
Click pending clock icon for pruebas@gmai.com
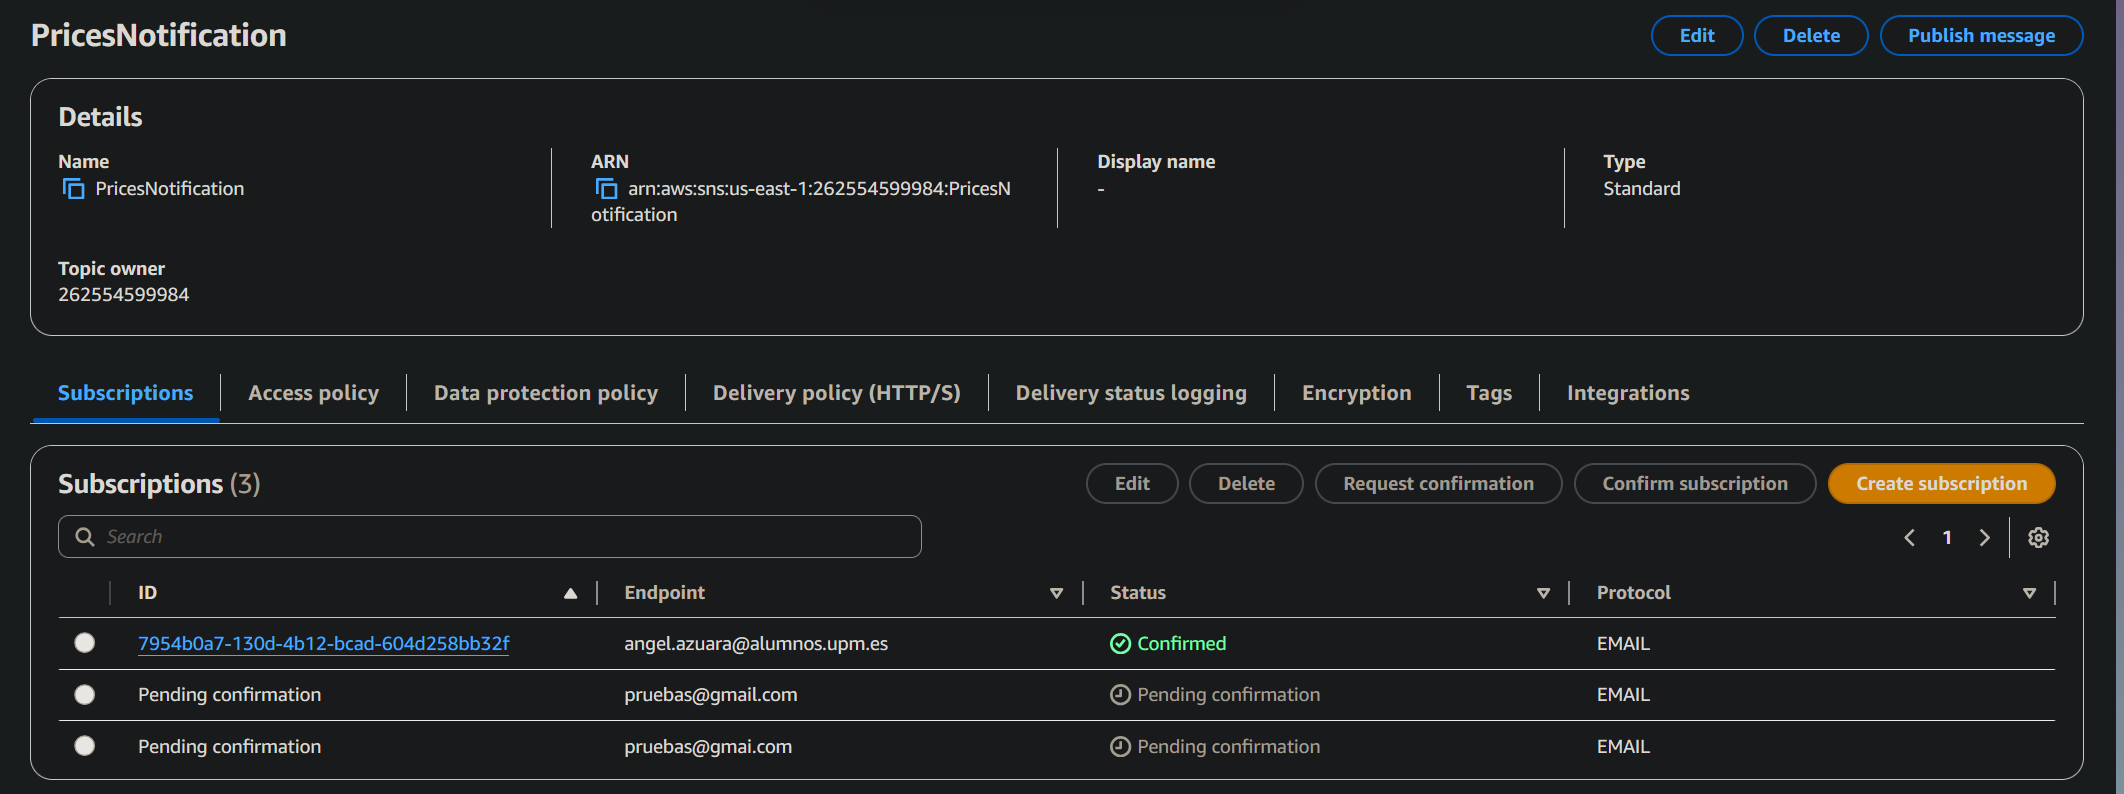tap(1120, 747)
